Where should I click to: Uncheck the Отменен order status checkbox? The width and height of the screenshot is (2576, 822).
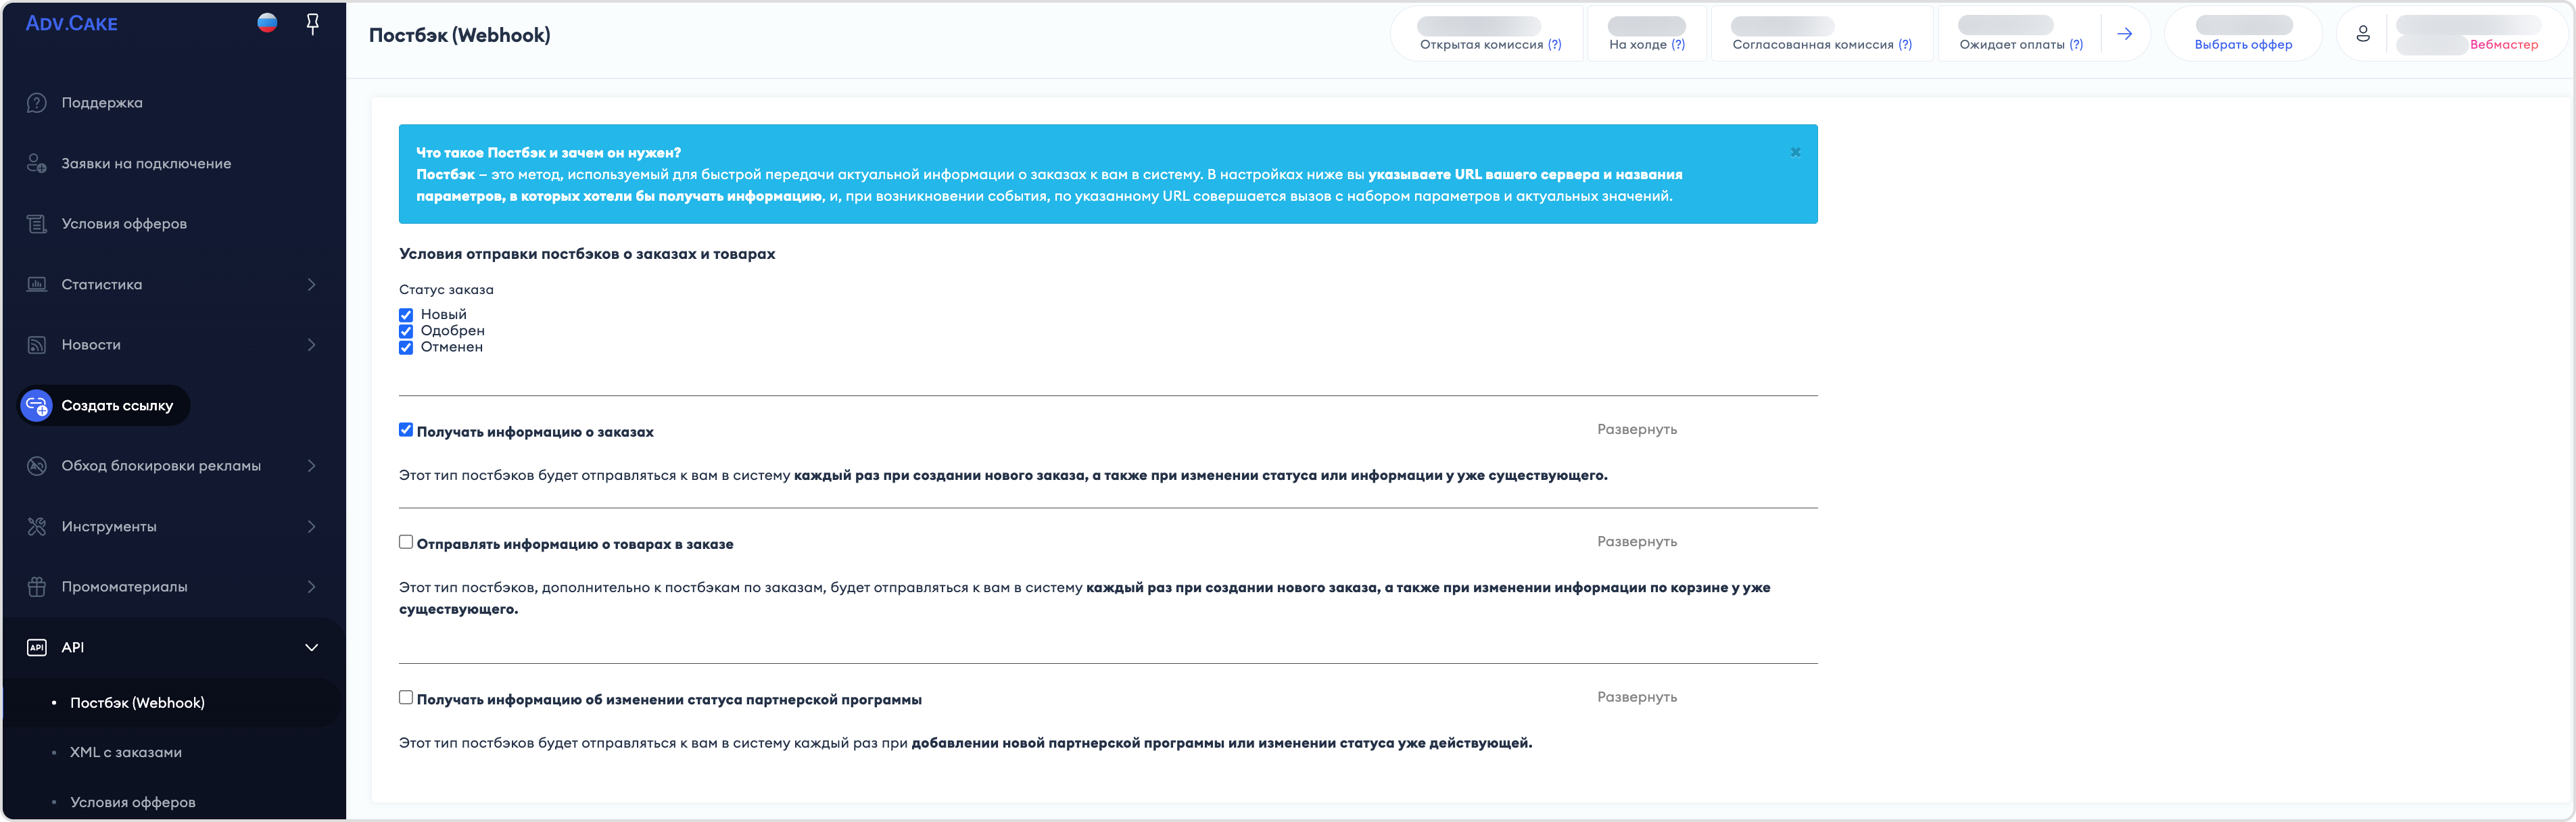406,348
